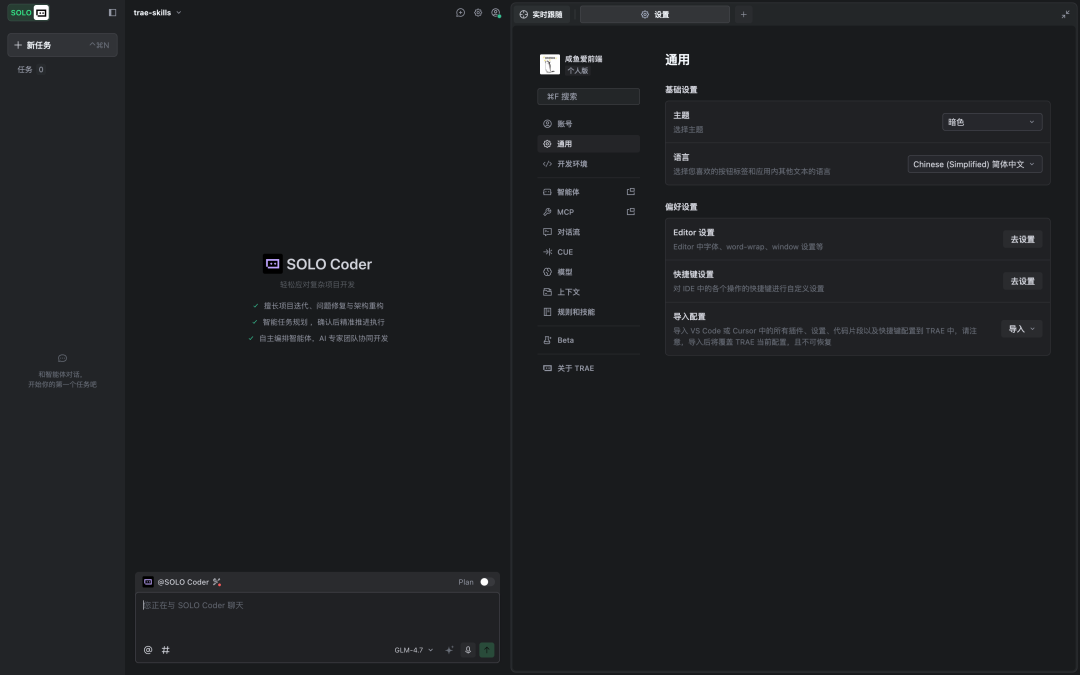The image size is (1080, 675).
Task: Click the # context icon in chat input
Action: click(x=166, y=650)
